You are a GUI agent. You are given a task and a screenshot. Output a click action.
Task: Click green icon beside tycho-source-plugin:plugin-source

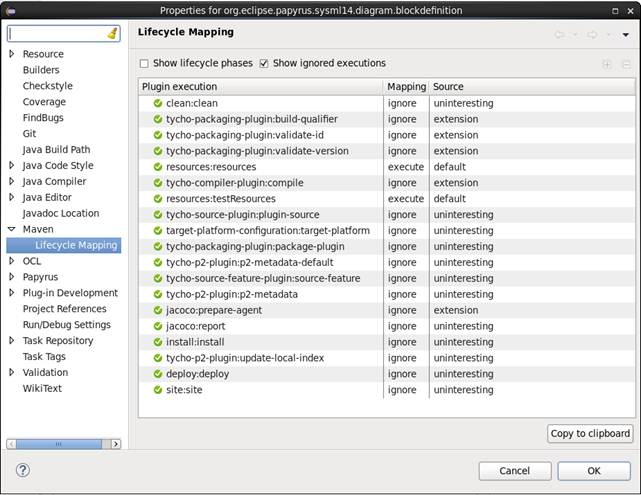[158, 215]
